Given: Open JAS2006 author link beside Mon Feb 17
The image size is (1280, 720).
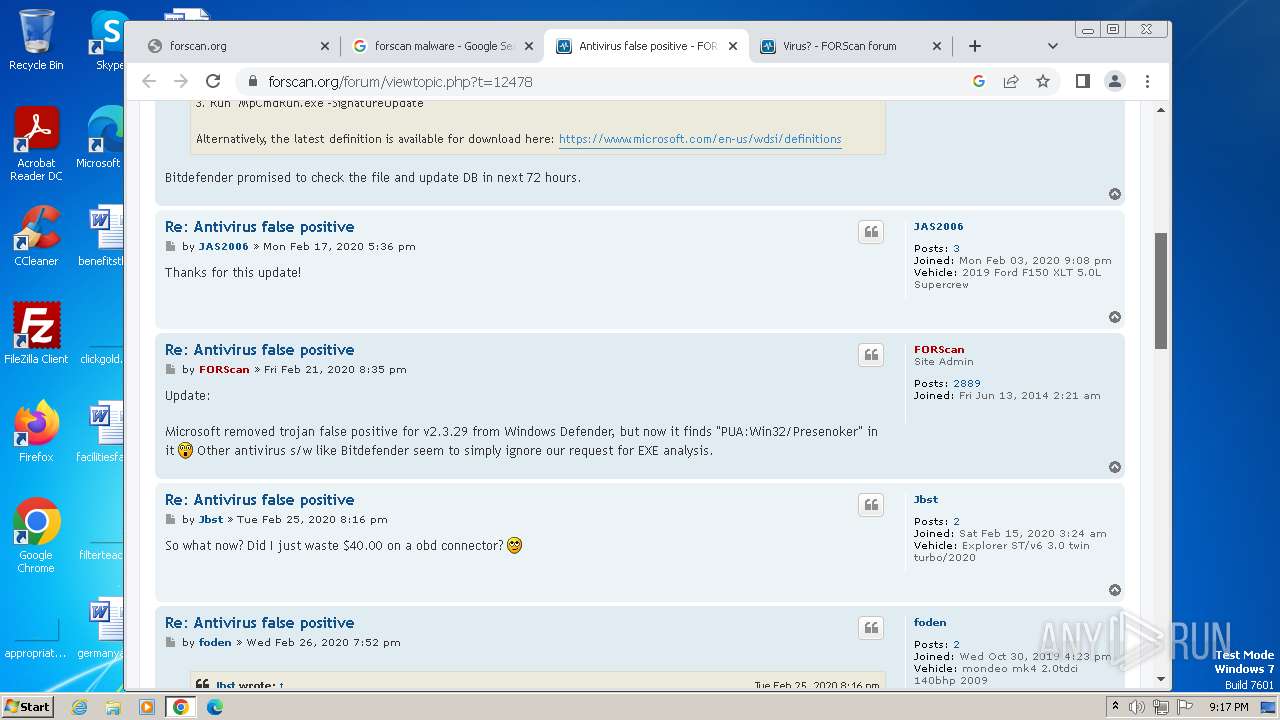Looking at the screenshot, I should (223, 246).
